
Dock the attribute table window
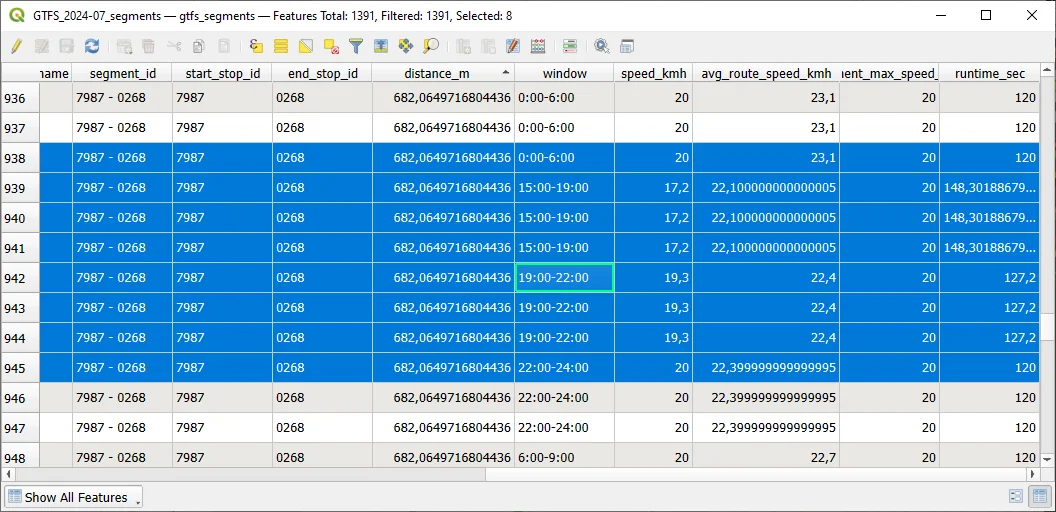coord(627,46)
